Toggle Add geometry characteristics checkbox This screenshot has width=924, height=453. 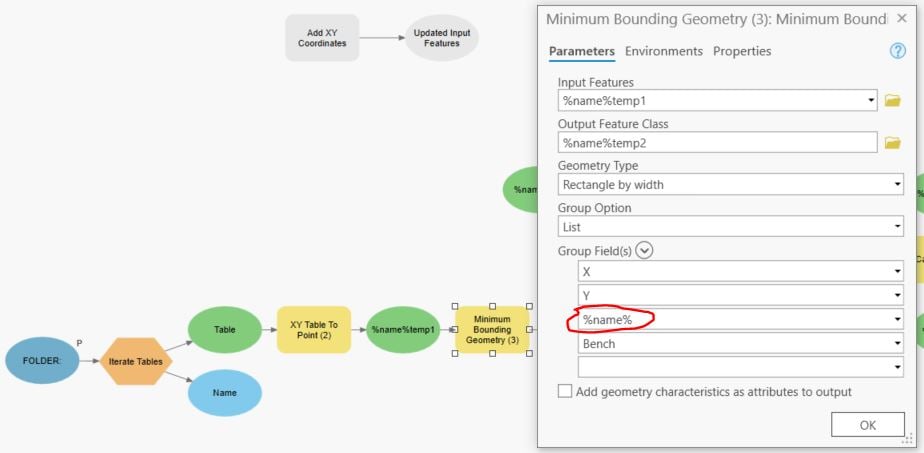pyautogui.click(x=565, y=391)
